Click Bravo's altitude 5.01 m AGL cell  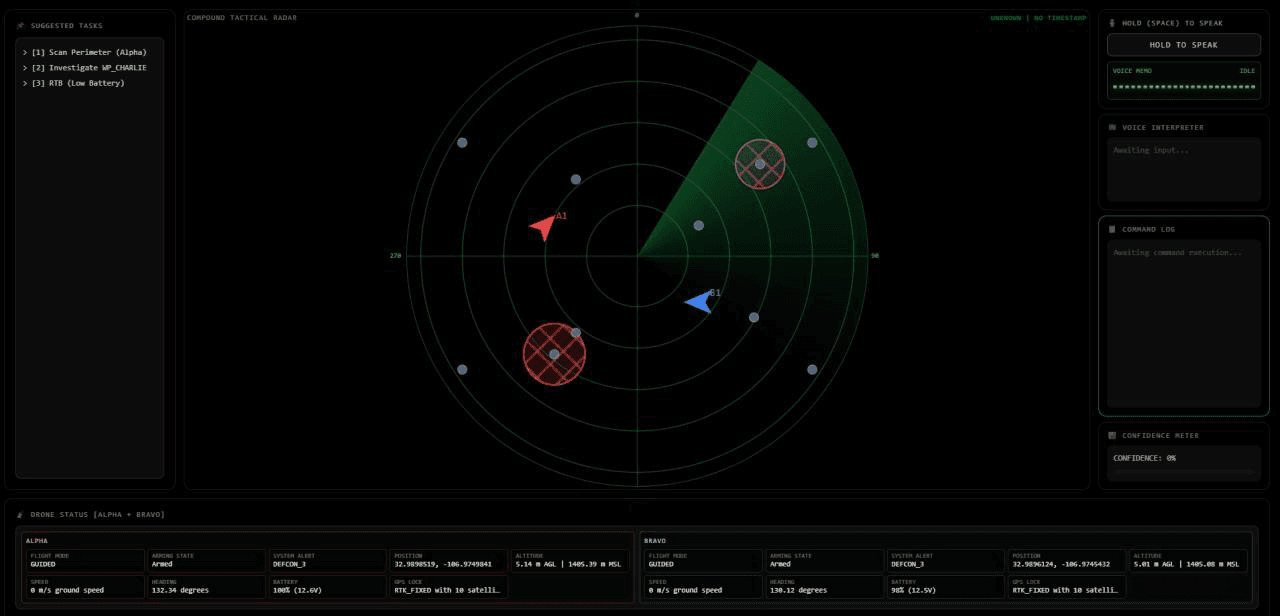1188,560
